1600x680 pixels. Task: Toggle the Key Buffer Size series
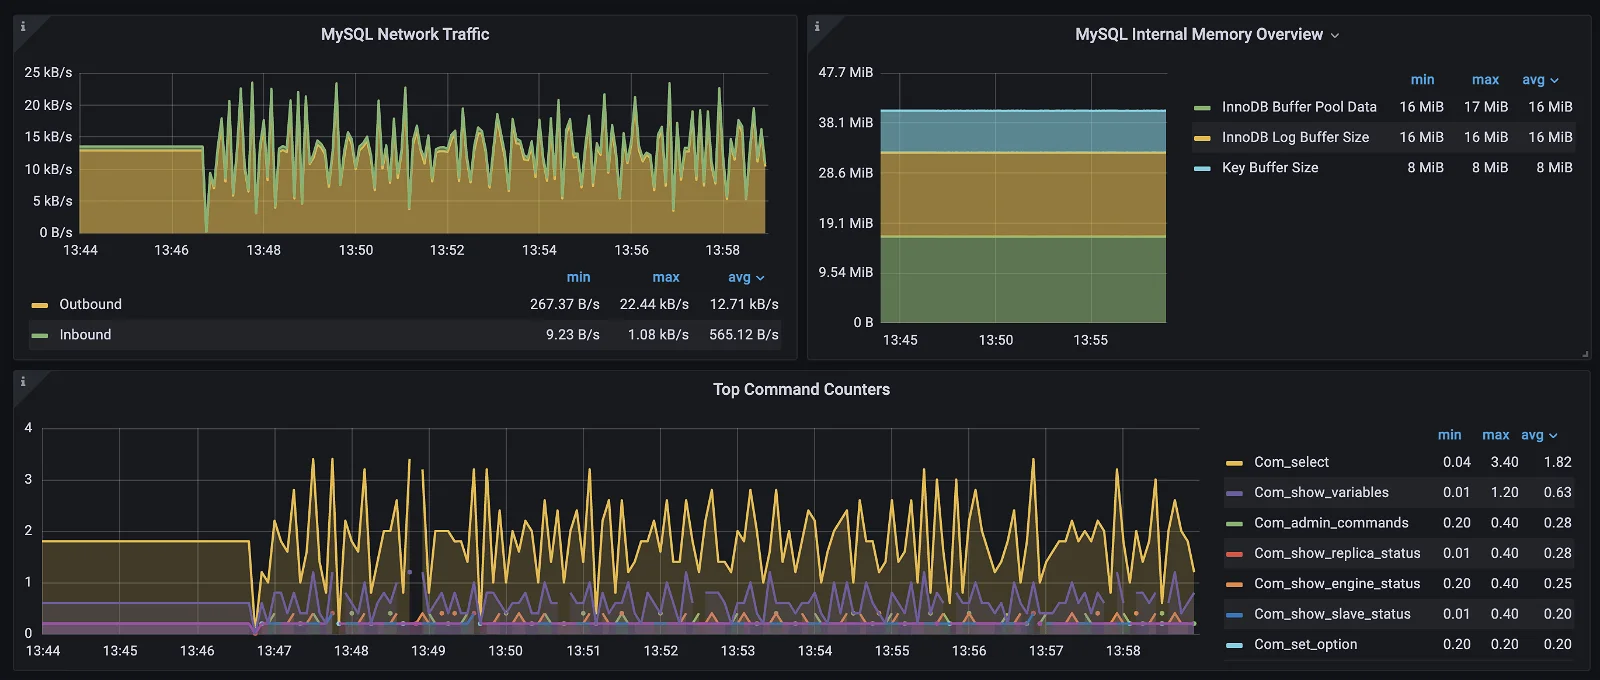pos(1270,167)
